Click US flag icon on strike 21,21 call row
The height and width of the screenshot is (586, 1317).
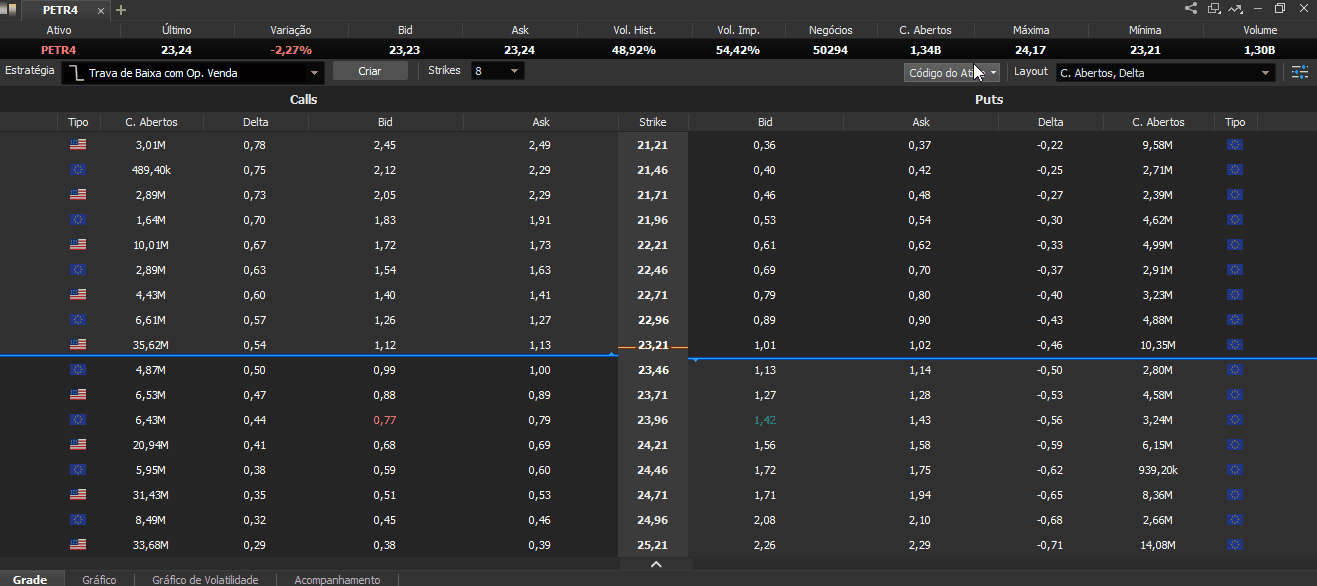(x=78, y=145)
